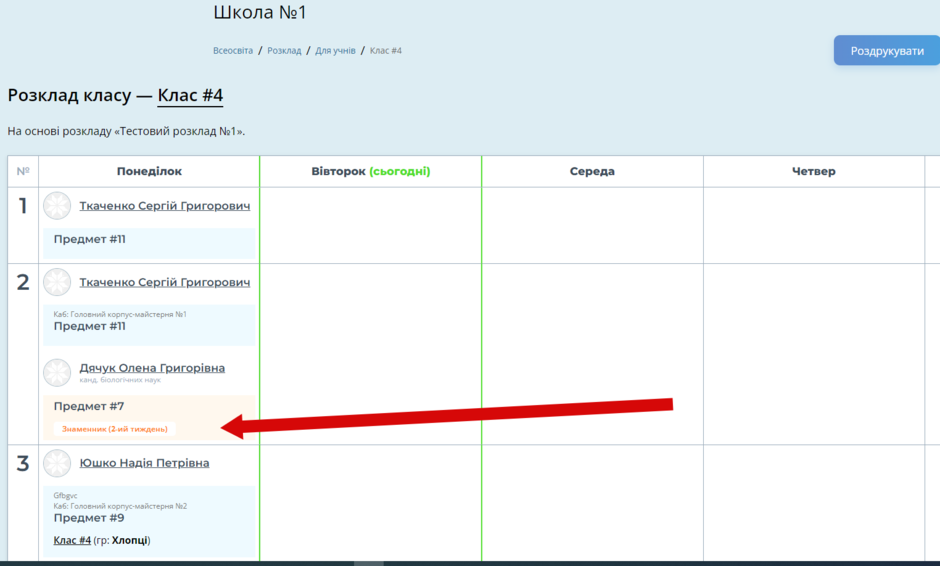Select the Вівторок (сьогодні) column header
The image size is (940, 566).
370,171
